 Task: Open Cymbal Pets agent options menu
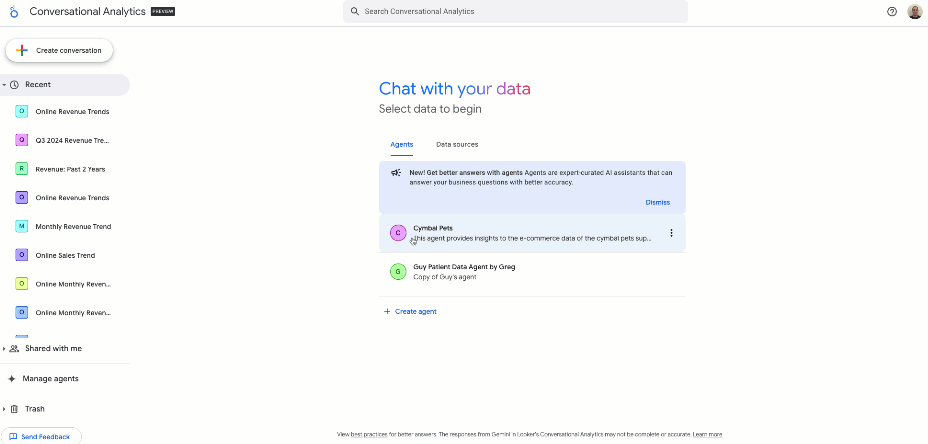coord(671,233)
